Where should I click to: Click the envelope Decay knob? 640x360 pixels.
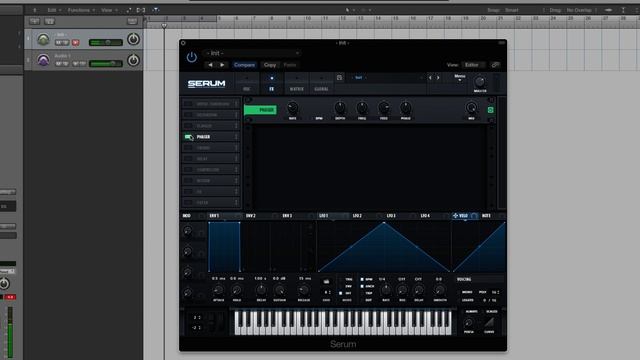(x=261, y=290)
